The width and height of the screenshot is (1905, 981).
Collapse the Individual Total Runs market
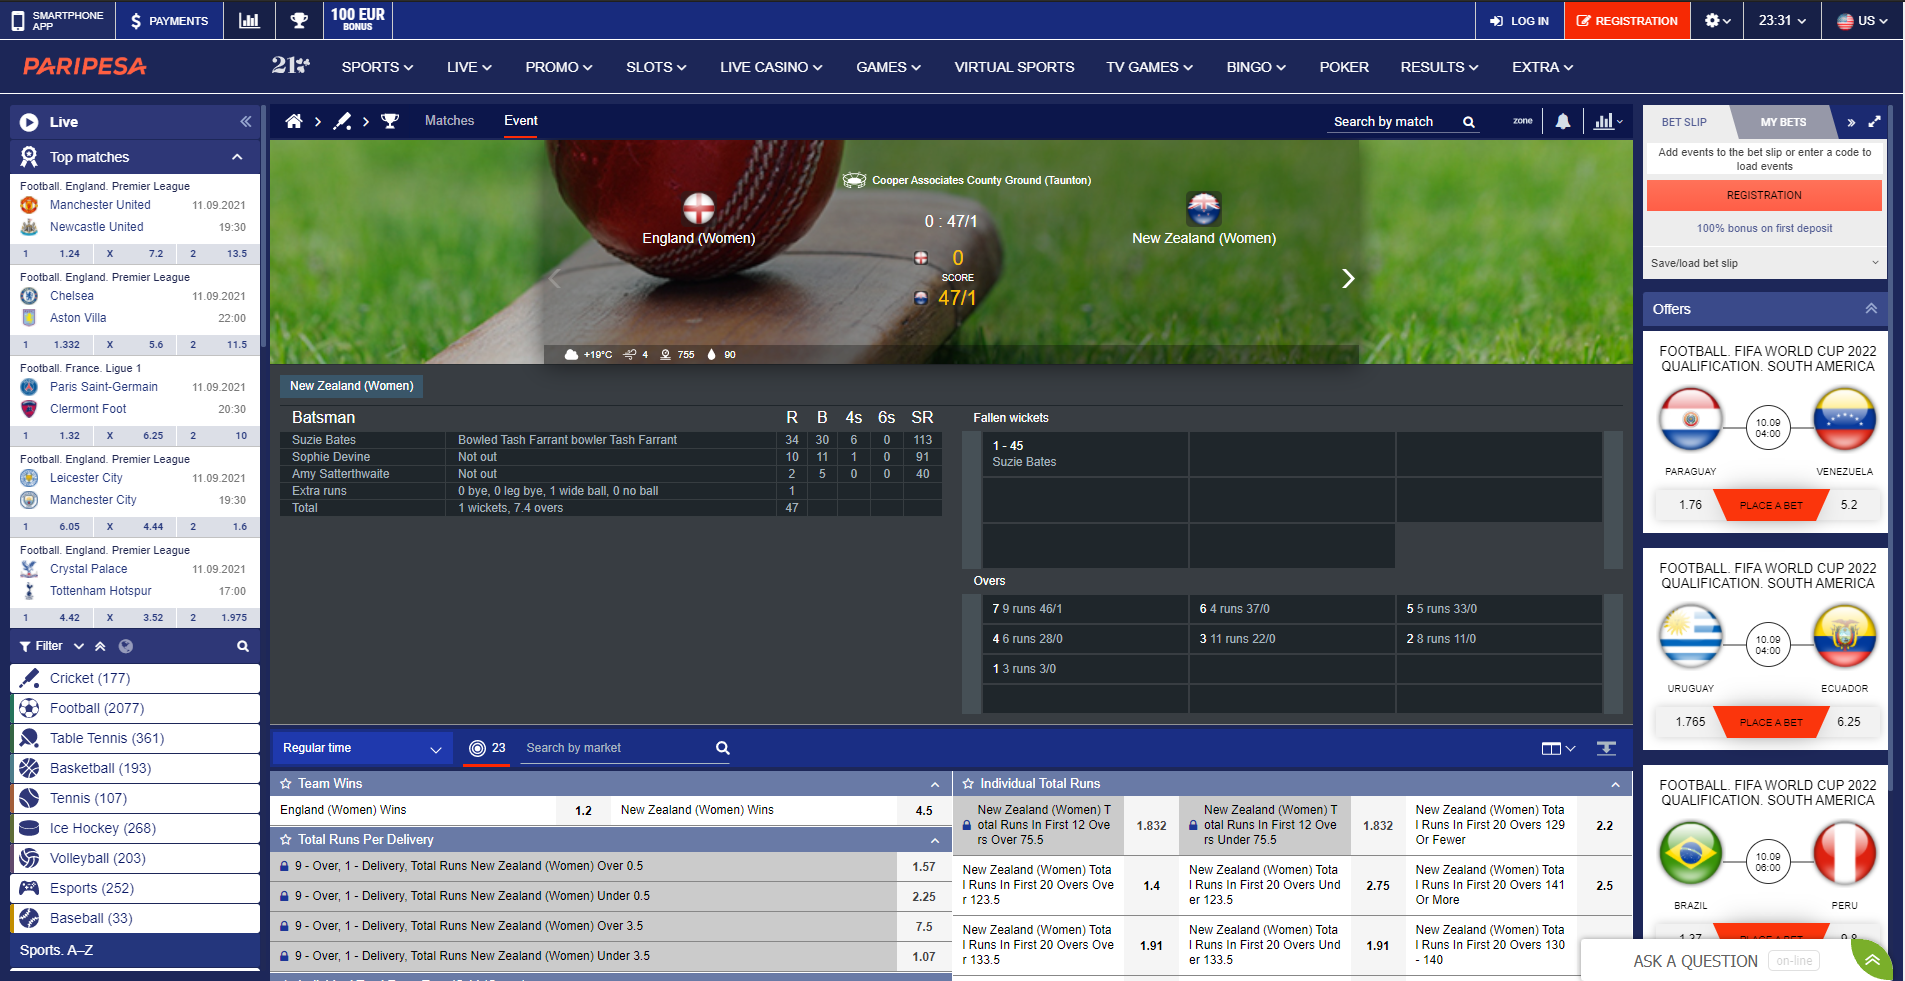click(1615, 785)
